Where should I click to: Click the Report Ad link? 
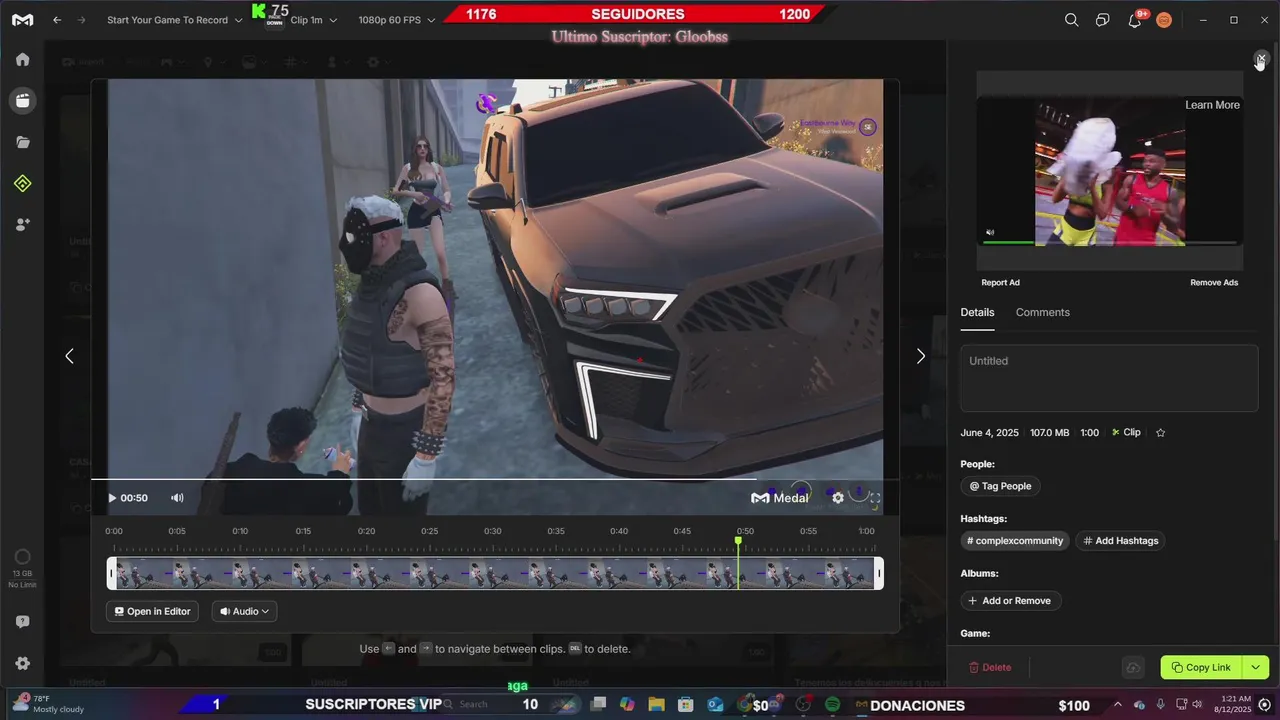click(1000, 283)
